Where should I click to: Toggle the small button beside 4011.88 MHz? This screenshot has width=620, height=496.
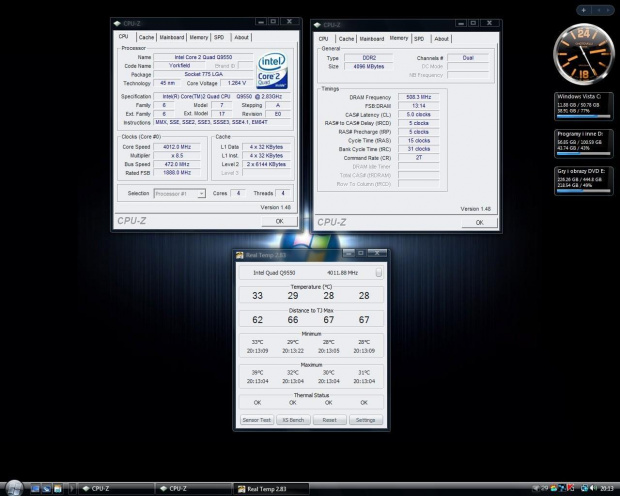[379, 272]
